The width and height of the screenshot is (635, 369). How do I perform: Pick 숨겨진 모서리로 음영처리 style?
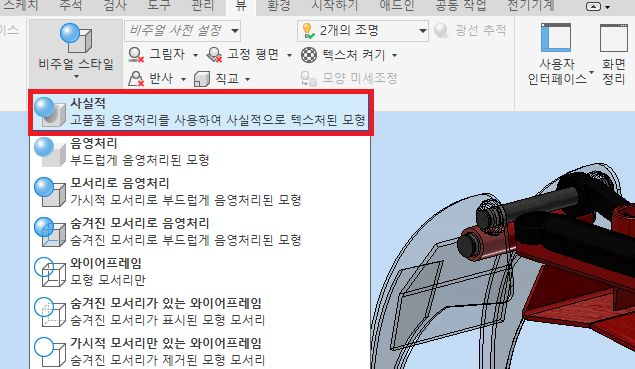coord(200,232)
